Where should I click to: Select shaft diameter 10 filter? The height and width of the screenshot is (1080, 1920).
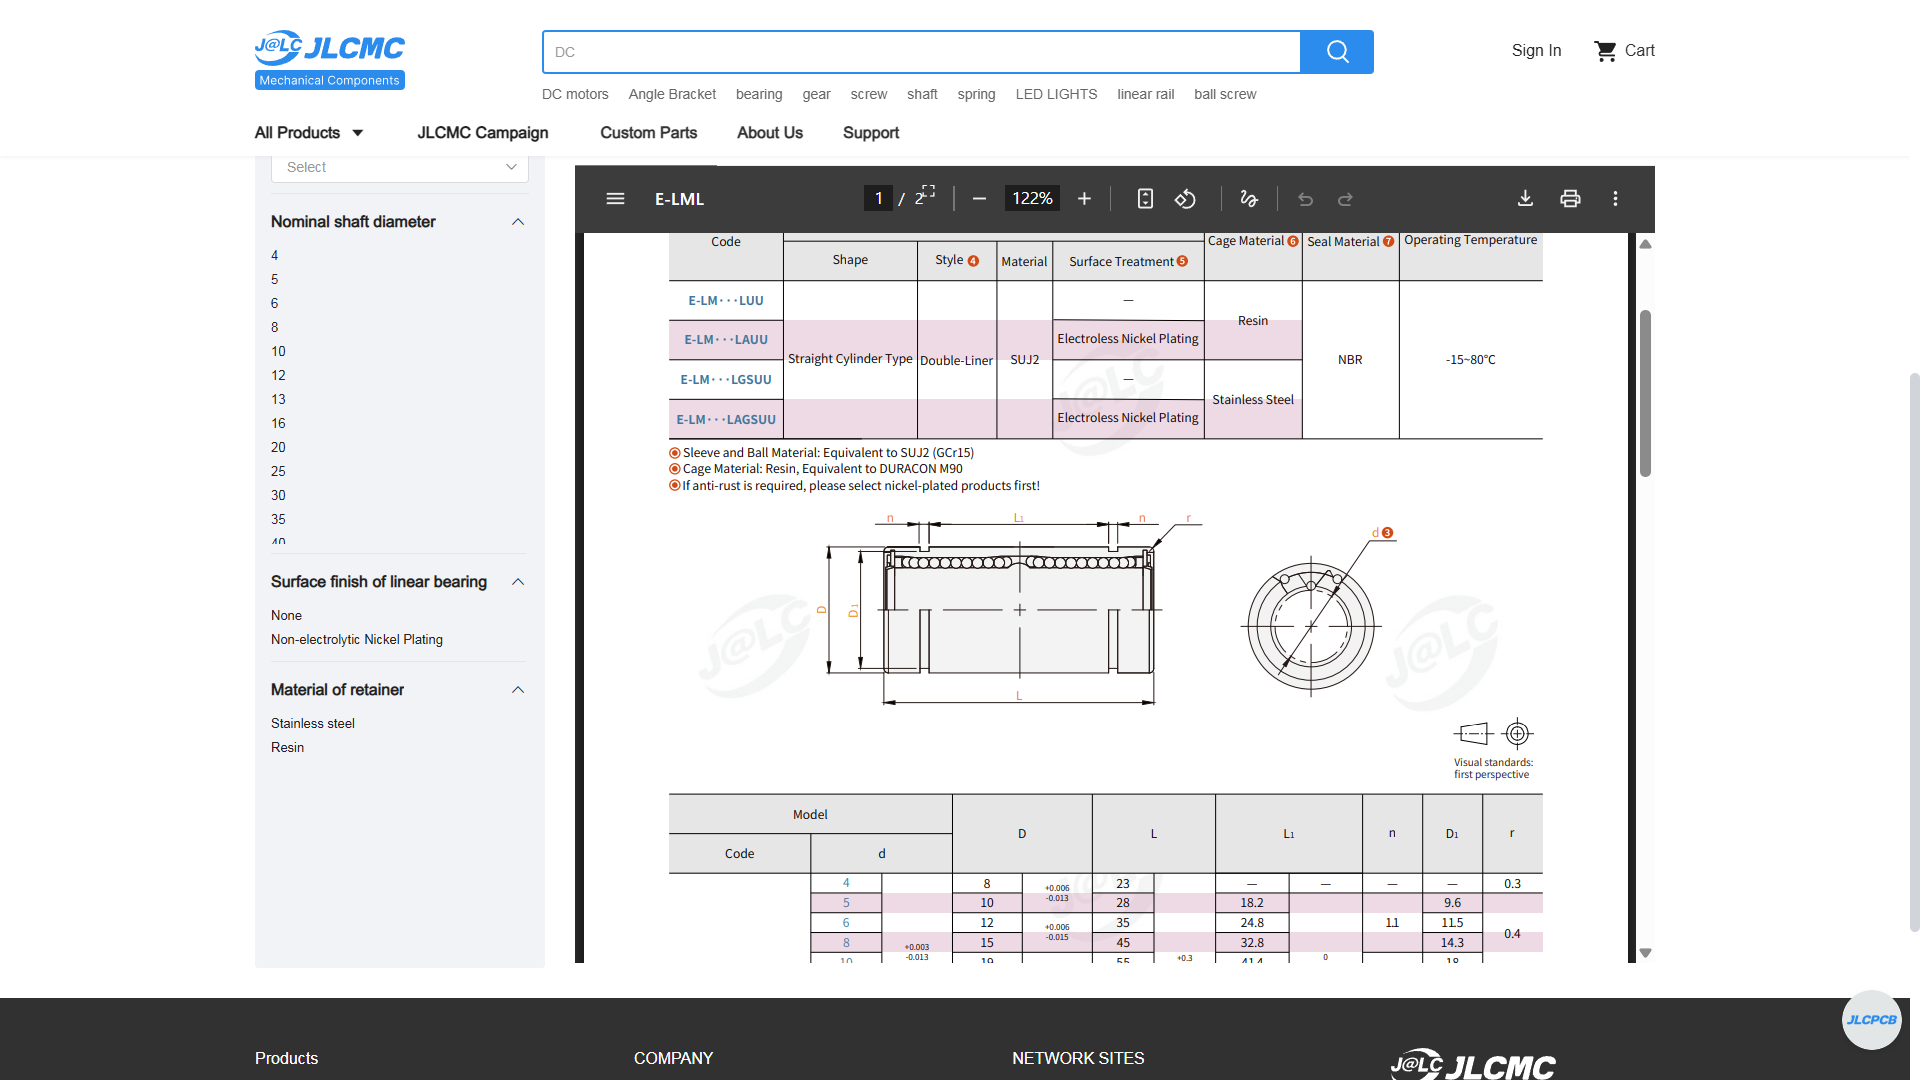point(278,352)
